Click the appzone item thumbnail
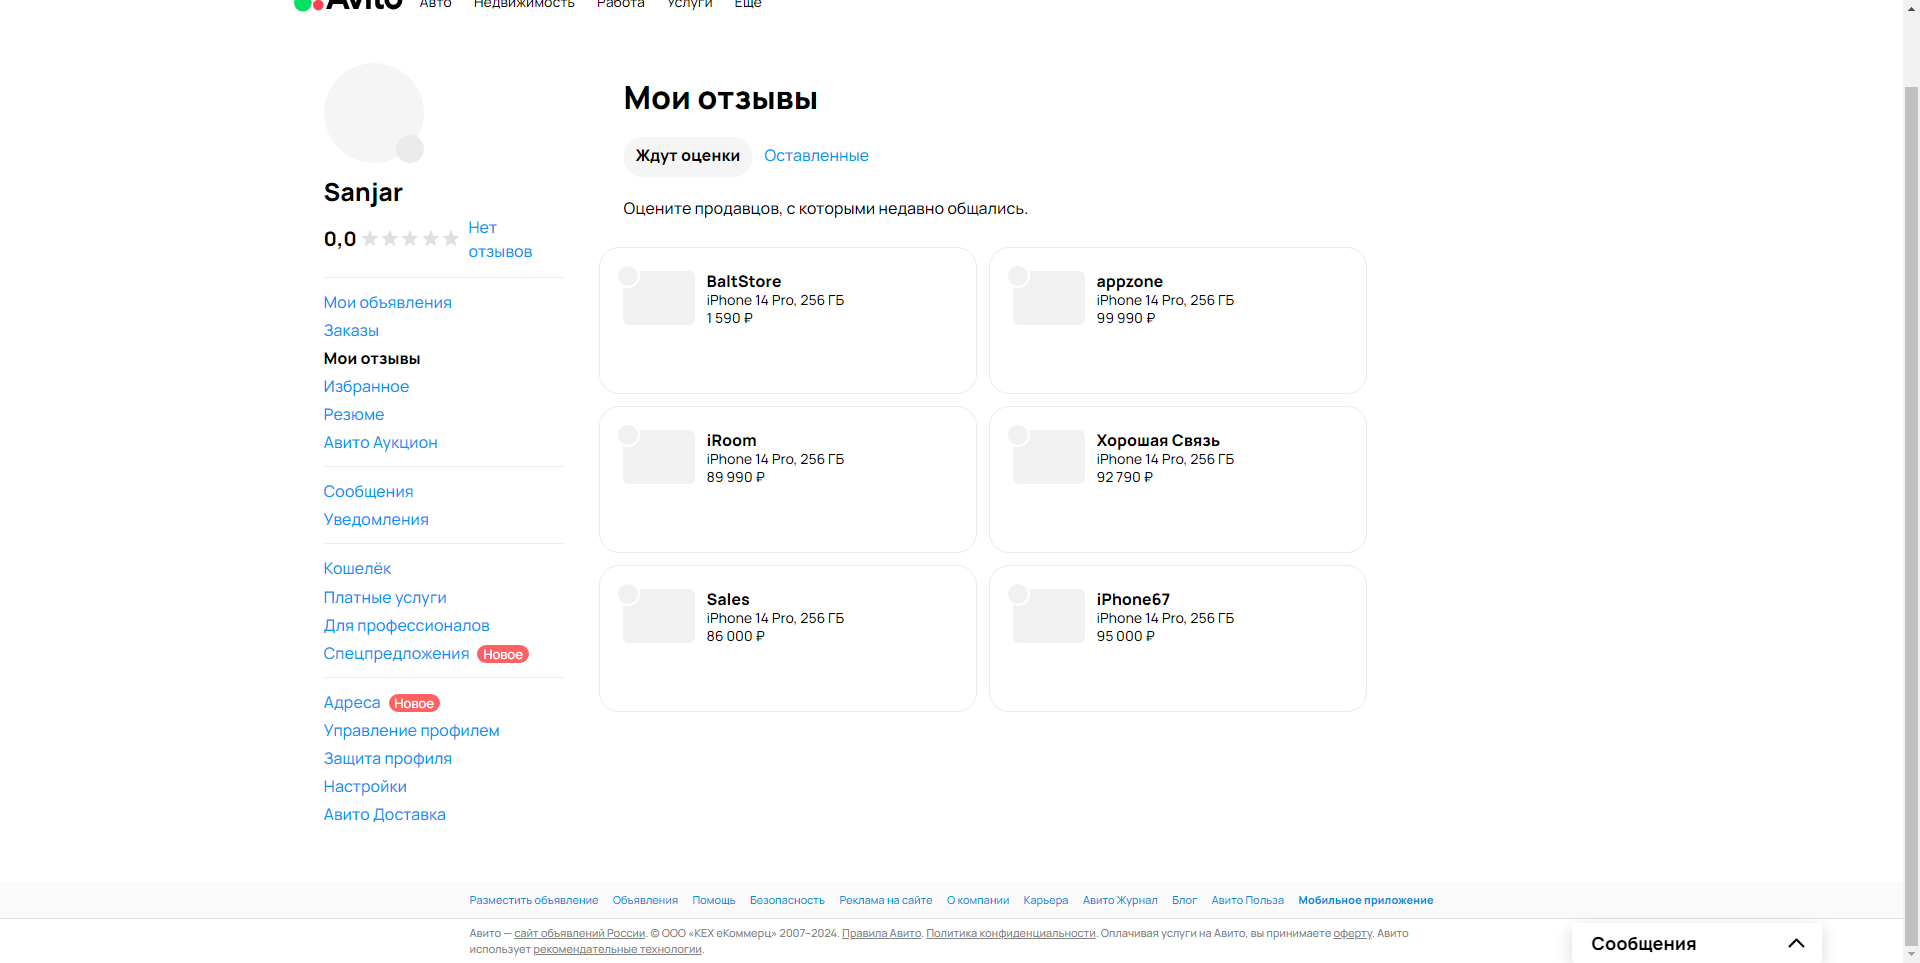The height and width of the screenshot is (963, 1920). [x=1049, y=298]
